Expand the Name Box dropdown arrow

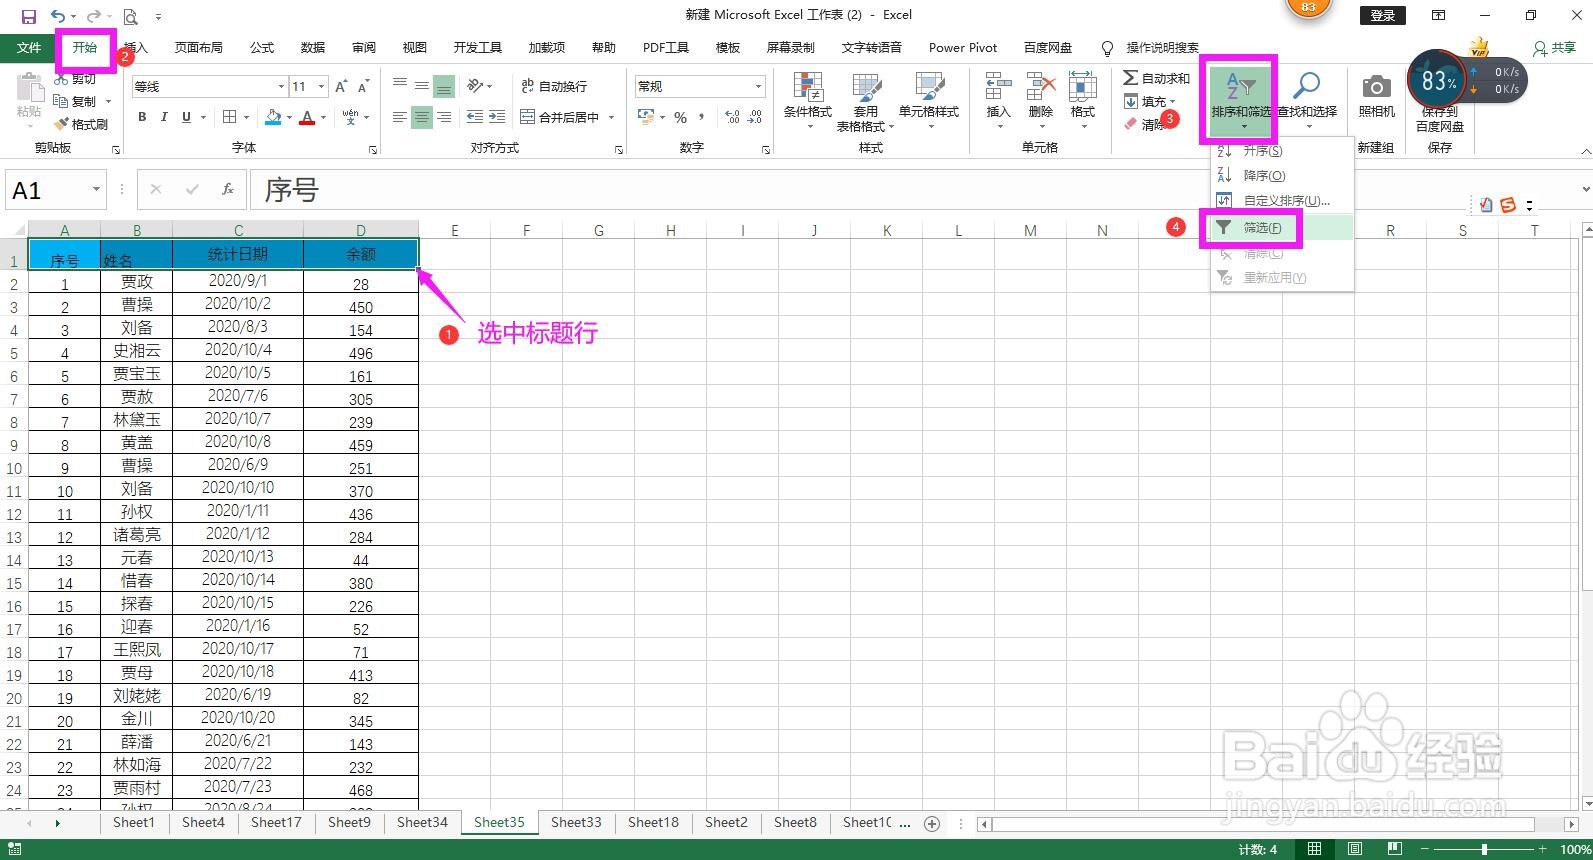click(x=96, y=189)
